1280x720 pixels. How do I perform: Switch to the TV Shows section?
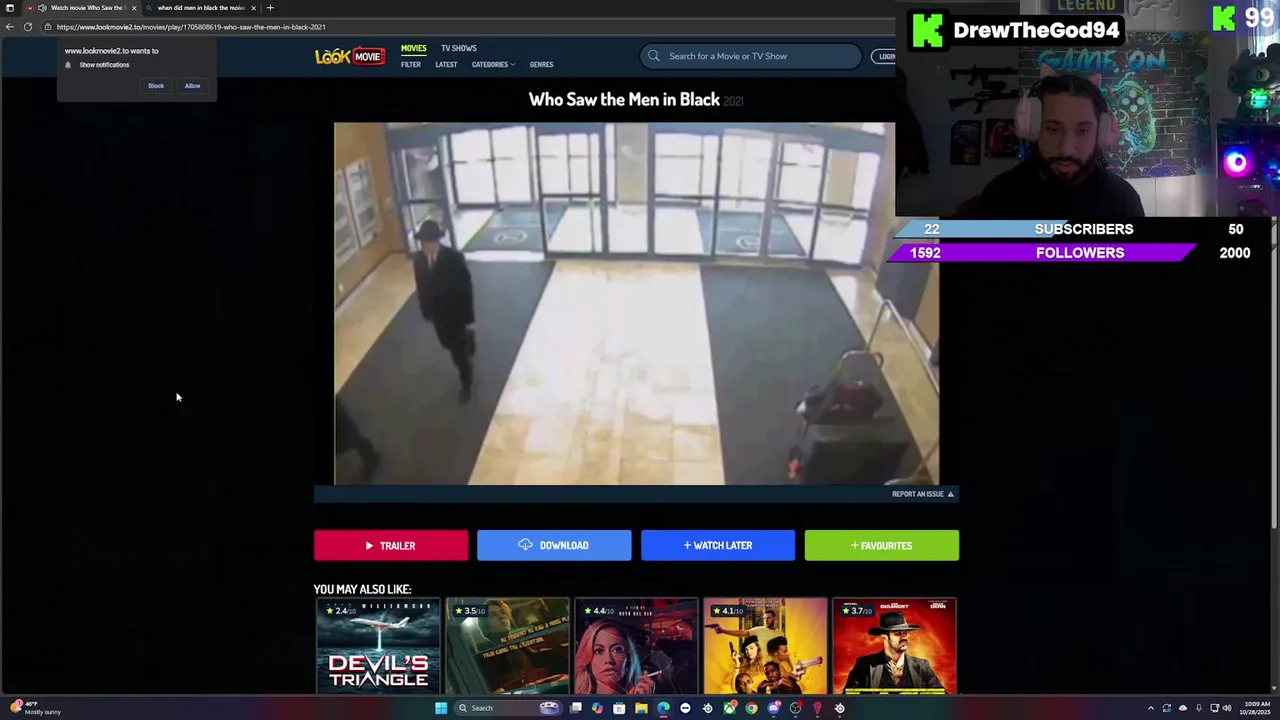point(459,48)
